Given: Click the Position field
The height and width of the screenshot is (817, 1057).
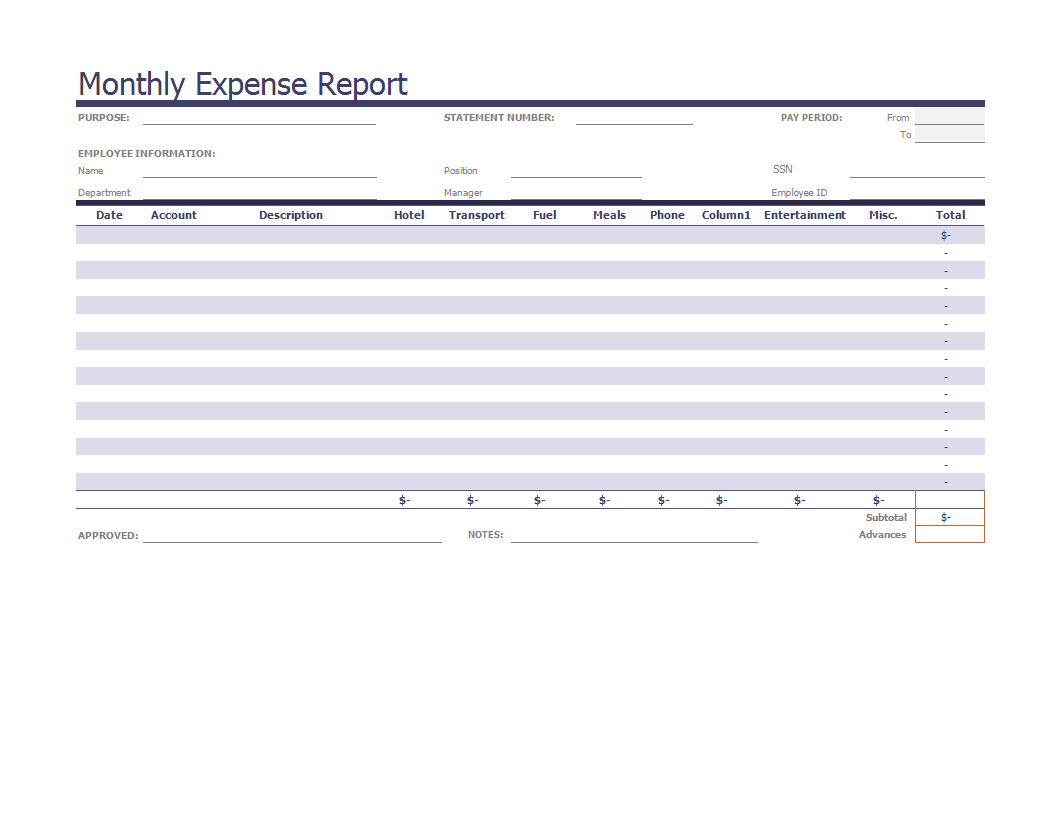Looking at the screenshot, I should [576, 170].
